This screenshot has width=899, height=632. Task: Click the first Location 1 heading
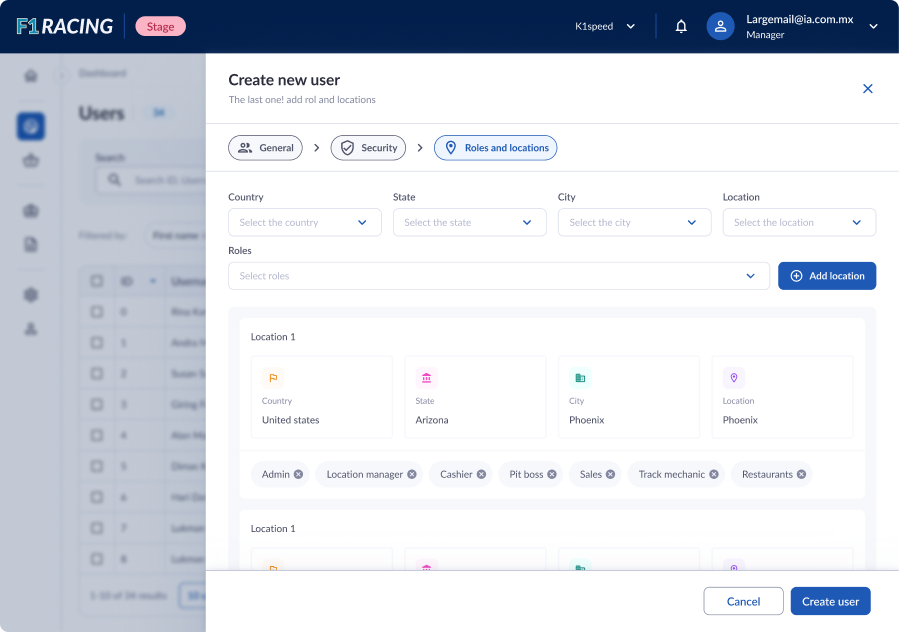coord(273,337)
